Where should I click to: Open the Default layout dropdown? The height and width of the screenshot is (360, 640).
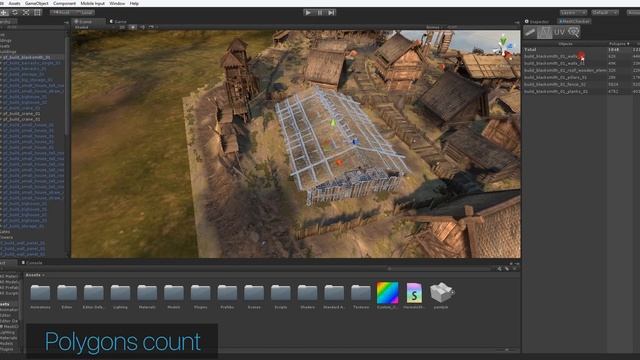[605, 13]
